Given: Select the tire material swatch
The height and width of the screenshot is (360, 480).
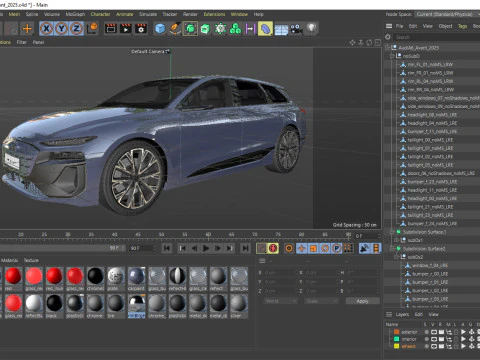Looking at the screenshot, I should point(116,306).
